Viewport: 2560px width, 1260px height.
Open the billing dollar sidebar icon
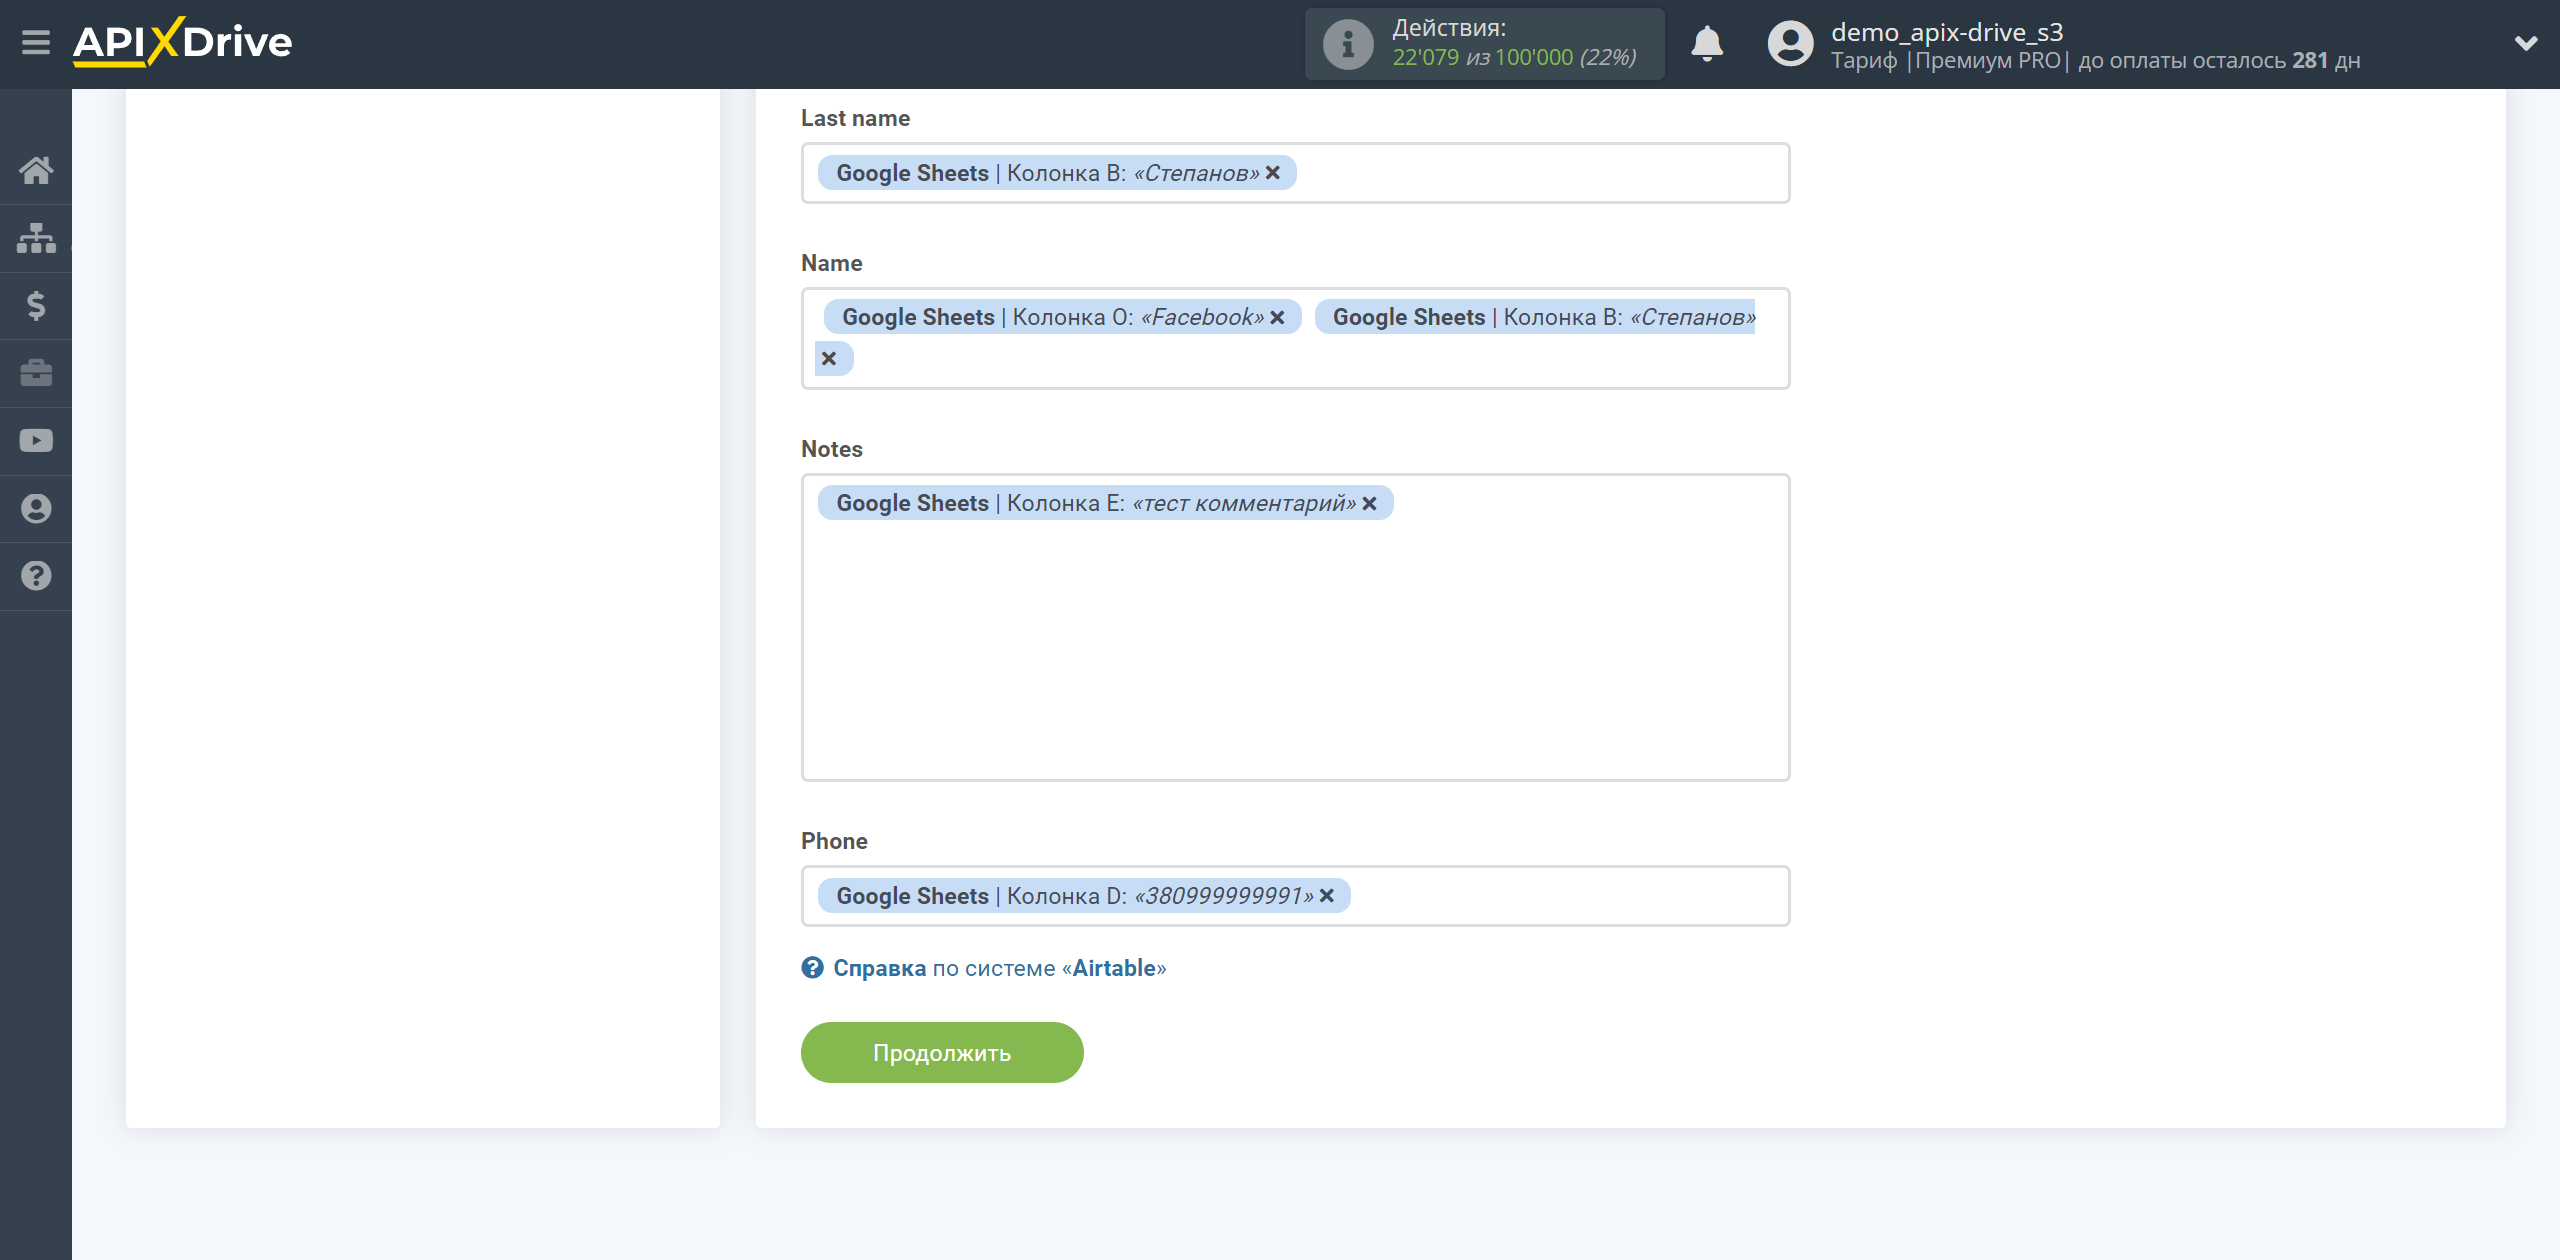tap(36, 305)
